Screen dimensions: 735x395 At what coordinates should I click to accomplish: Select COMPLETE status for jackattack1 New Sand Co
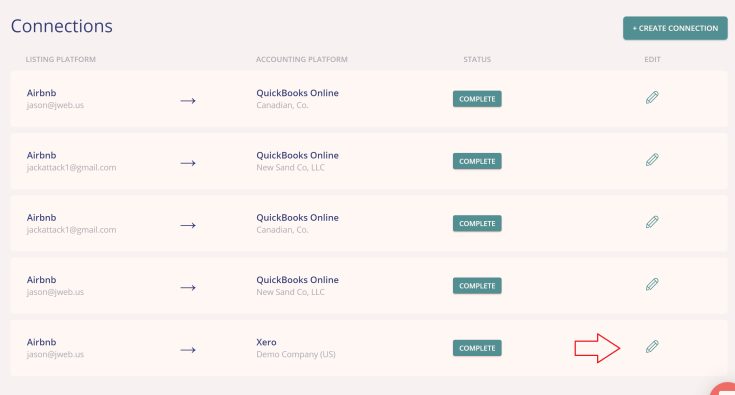tap(477, 161)
